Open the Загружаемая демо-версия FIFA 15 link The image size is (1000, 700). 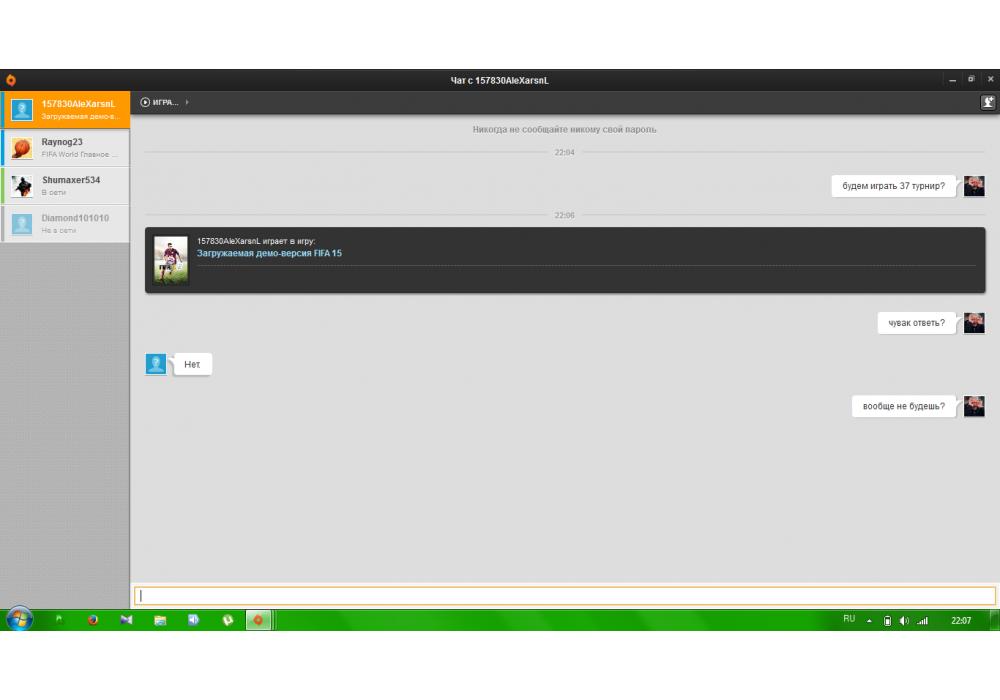(269, 253)
